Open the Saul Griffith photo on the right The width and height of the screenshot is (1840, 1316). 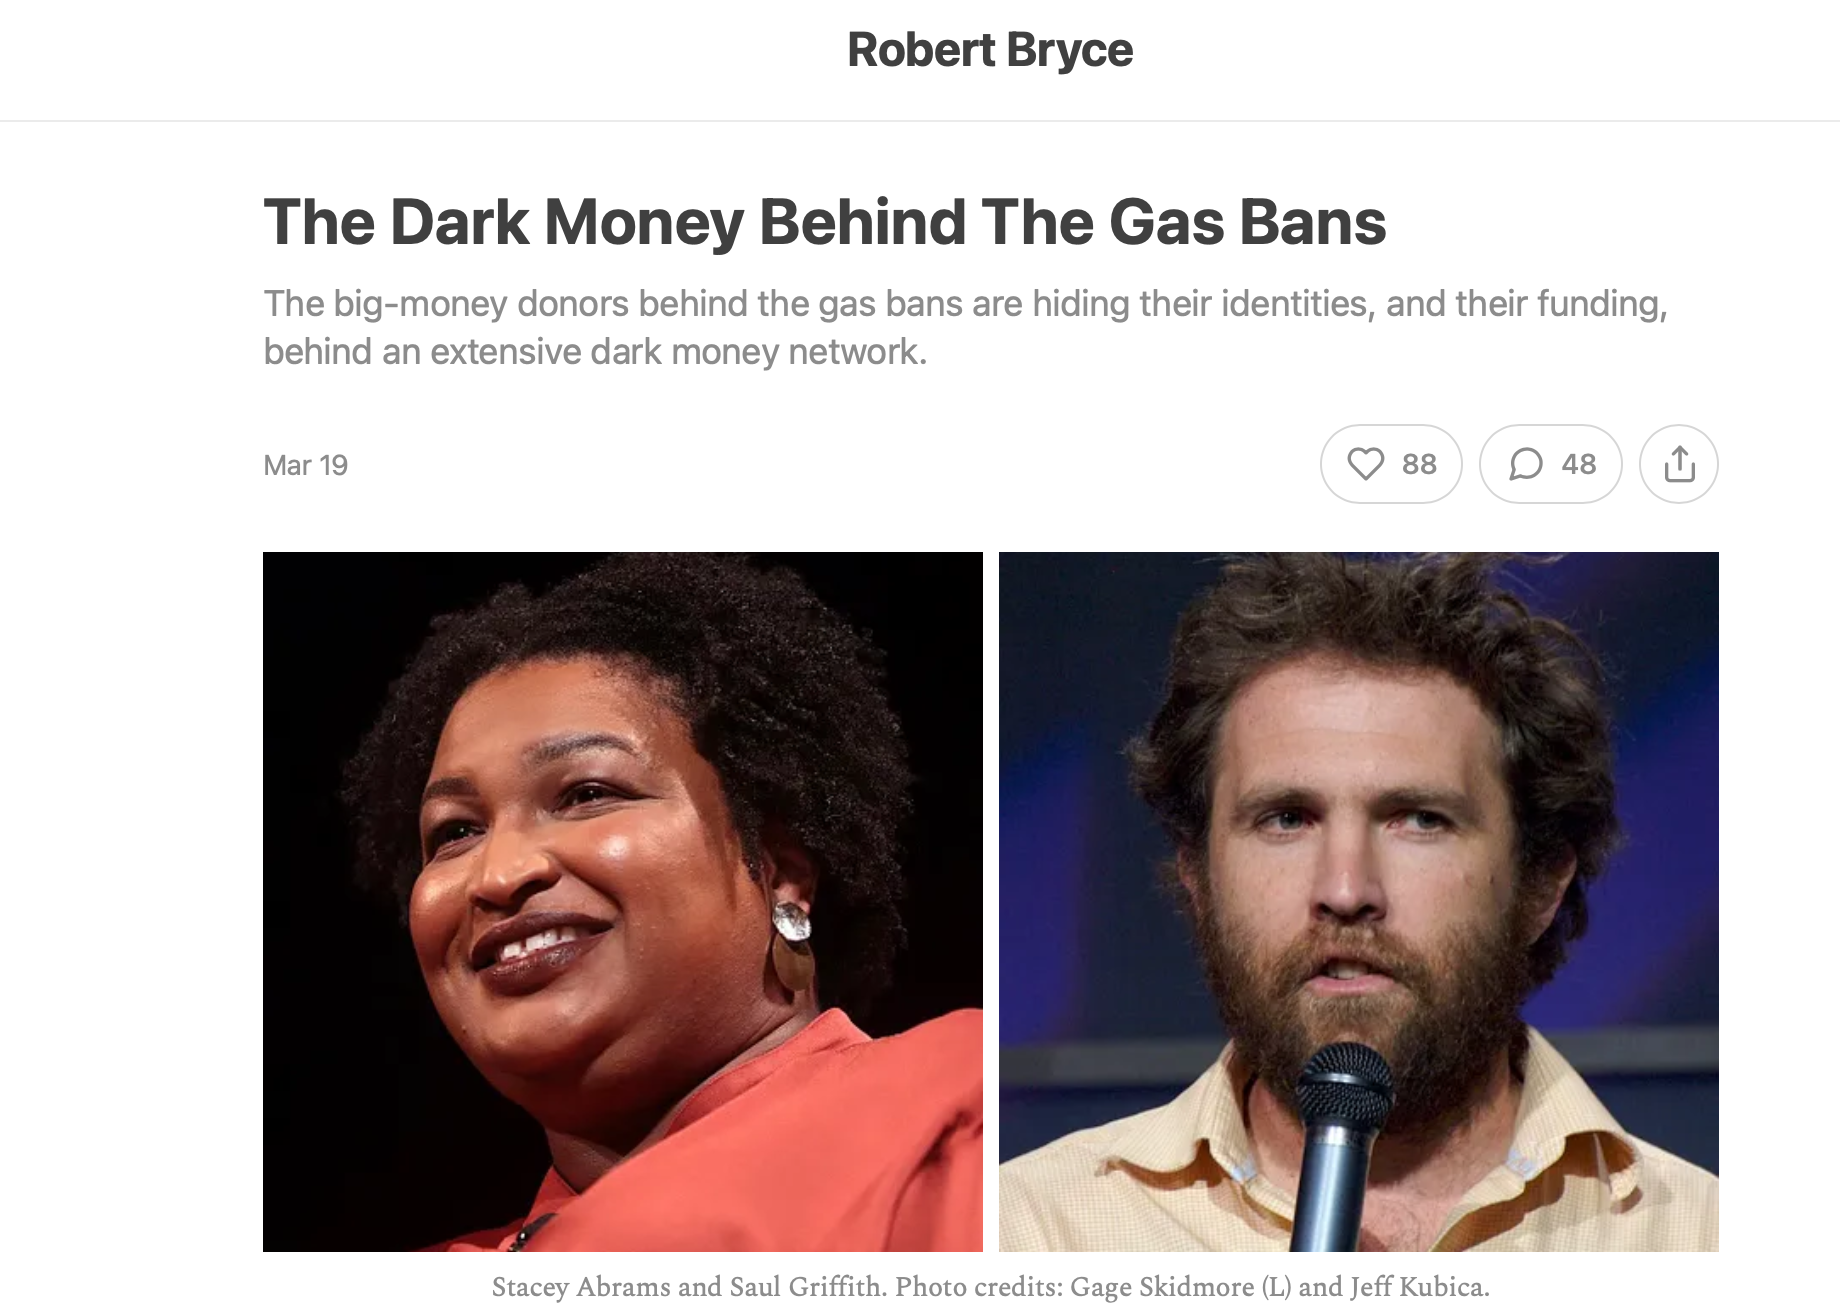click(x=1359, y=901)
